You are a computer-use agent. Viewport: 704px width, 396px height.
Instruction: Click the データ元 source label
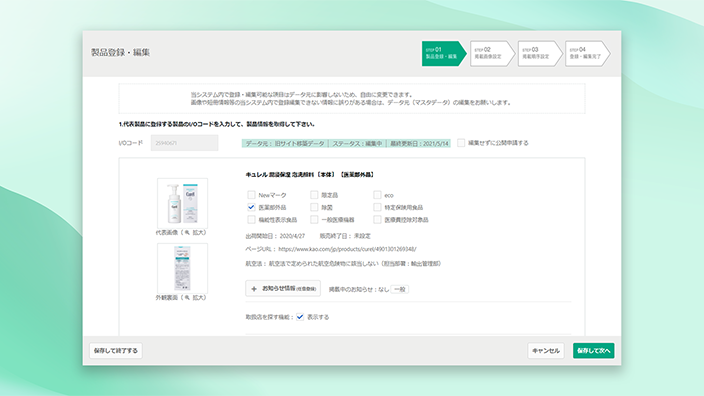pyautogui.click(x=285, y=143)
